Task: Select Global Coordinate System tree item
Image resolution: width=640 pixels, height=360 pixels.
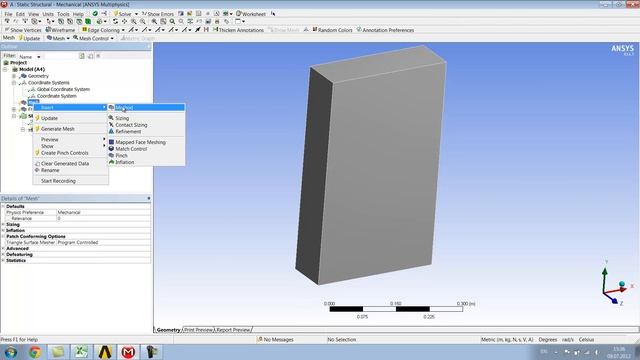Action: click(63, 89)
